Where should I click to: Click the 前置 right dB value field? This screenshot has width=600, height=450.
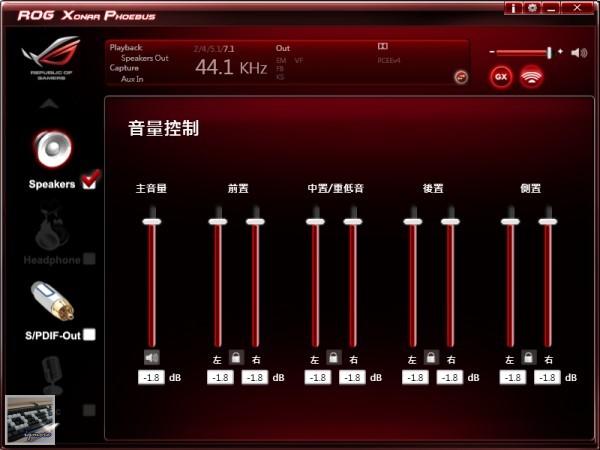pos(255,377)
